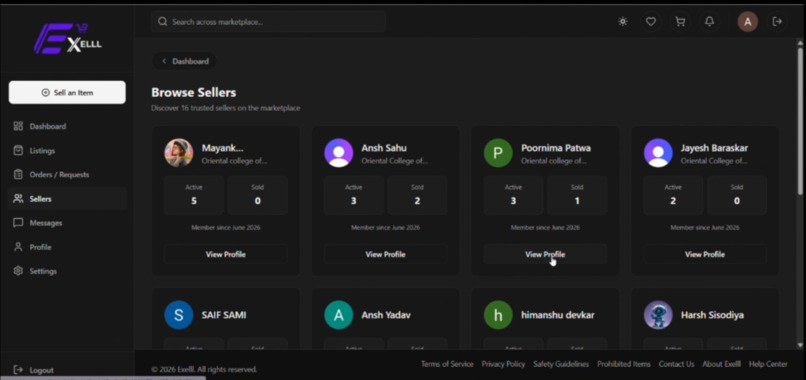The image size is (806, 380).
Task: Focus the 'Search across marketplace' field
Action: pos(268,22)
